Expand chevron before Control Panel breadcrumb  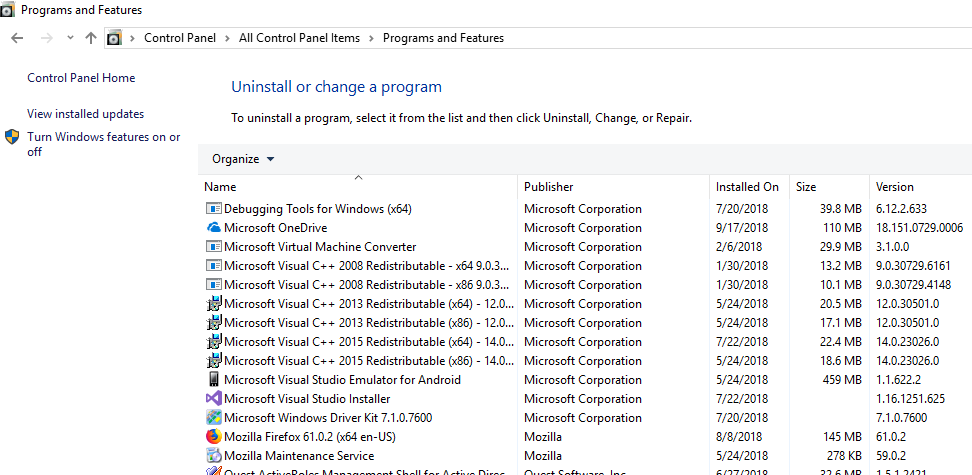(132, 38)
